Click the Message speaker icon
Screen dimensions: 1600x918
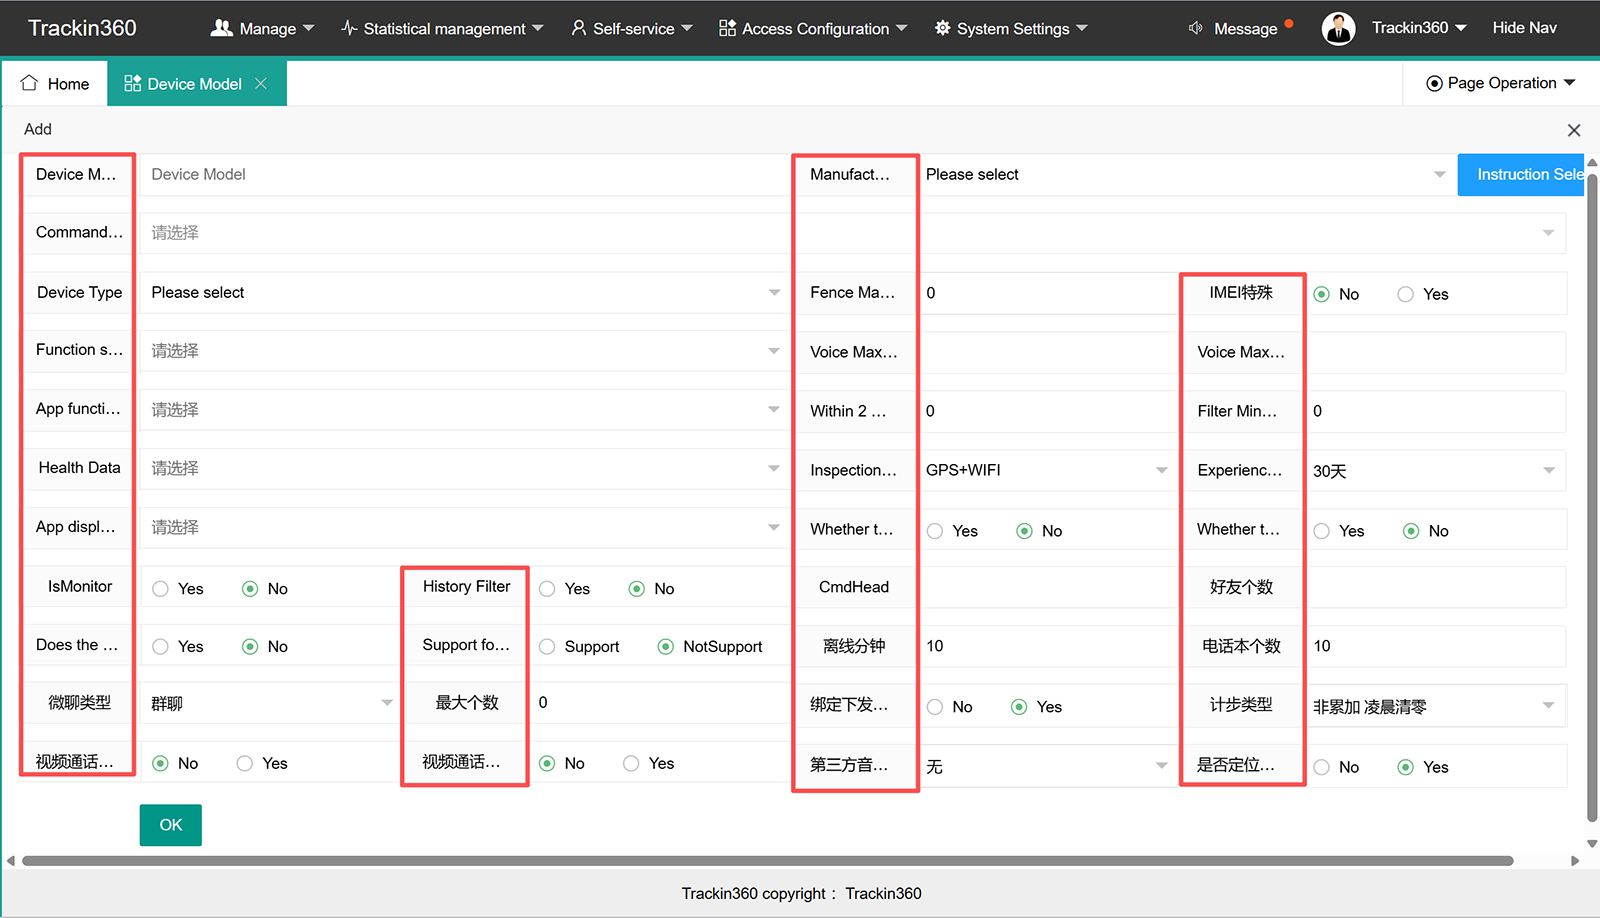click(x=1195, y=28)
